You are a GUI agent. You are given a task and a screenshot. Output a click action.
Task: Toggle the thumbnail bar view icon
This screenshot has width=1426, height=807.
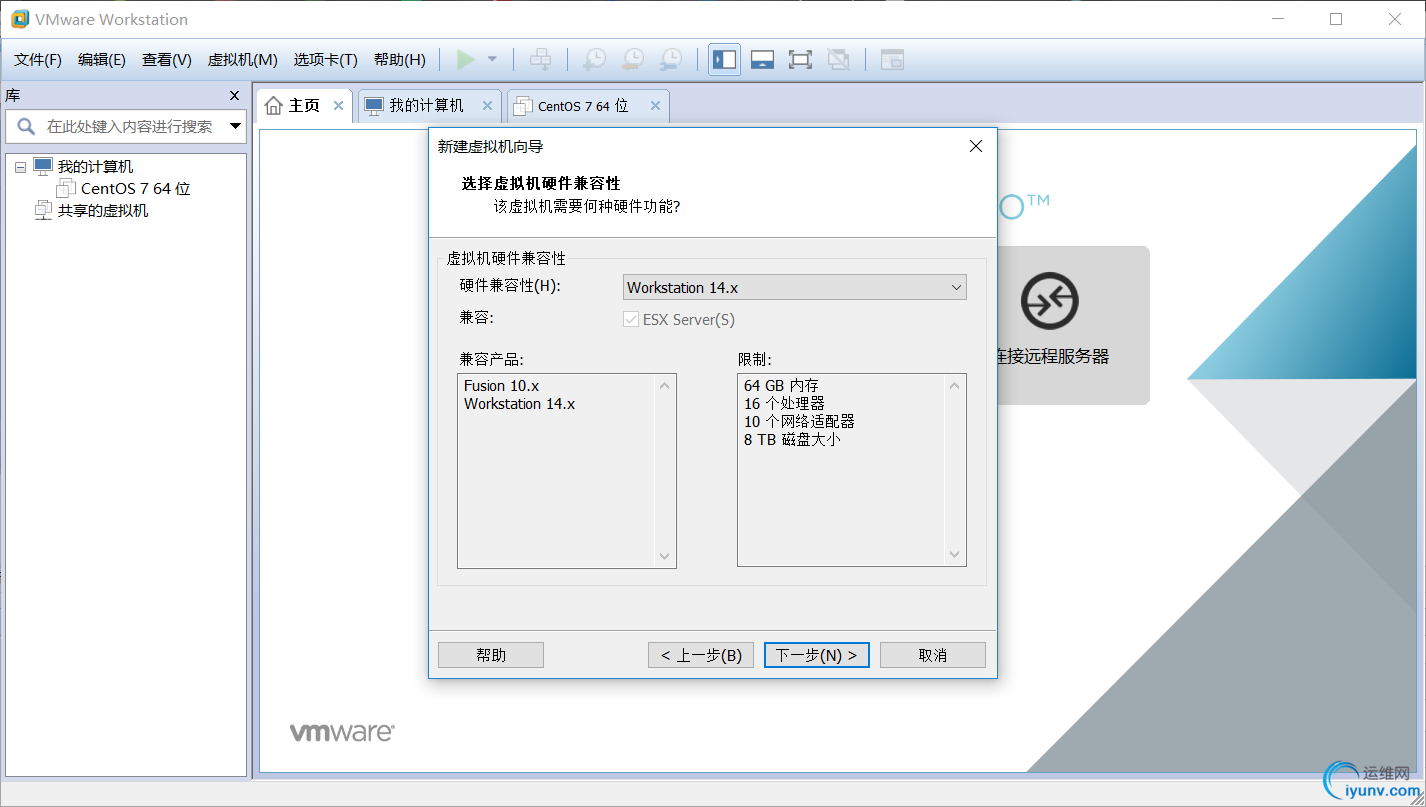point(762,60)
